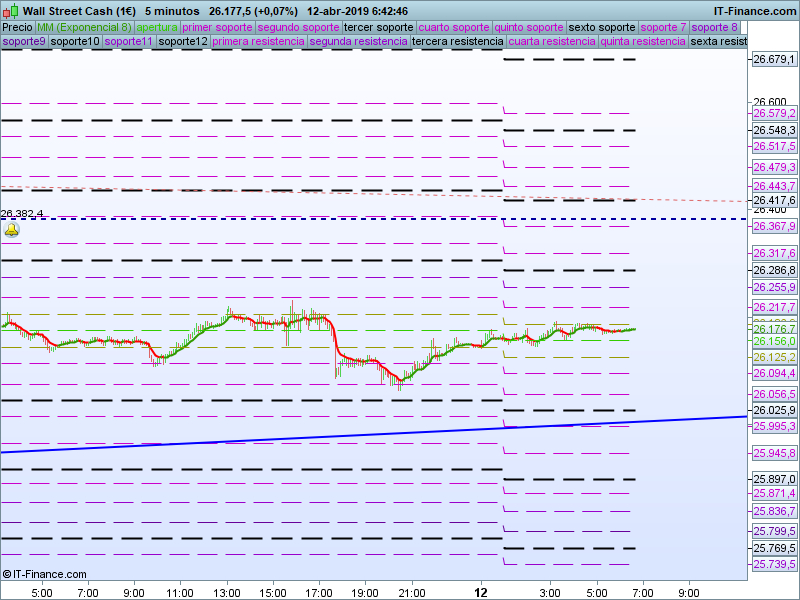Click the 26.056,5 price label
Screen dimensions: 800x600
774,394
